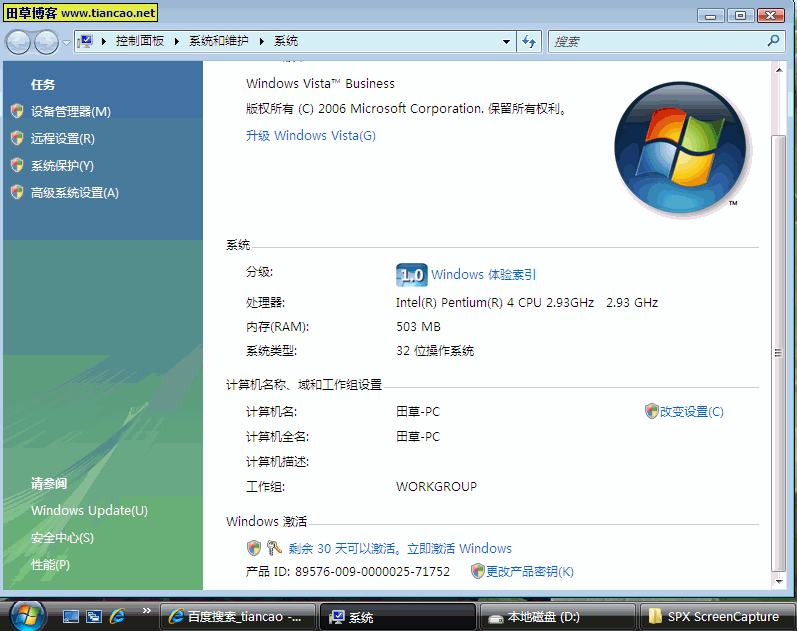Click scrollbar down arrow
This screenshot has width=797, height=631.
779,581
